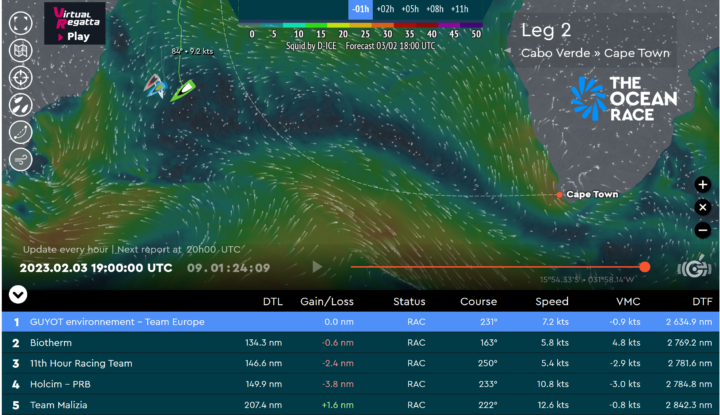Click the VMC column header

tap(628, 302)
